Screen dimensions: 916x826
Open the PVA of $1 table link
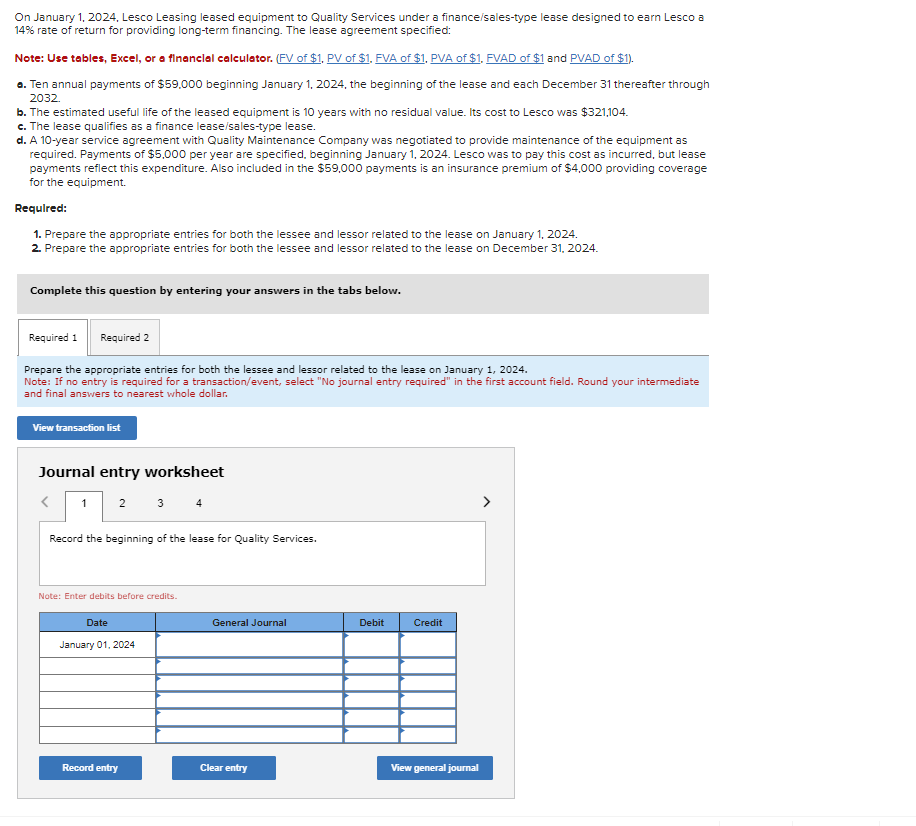click(456, 58)
